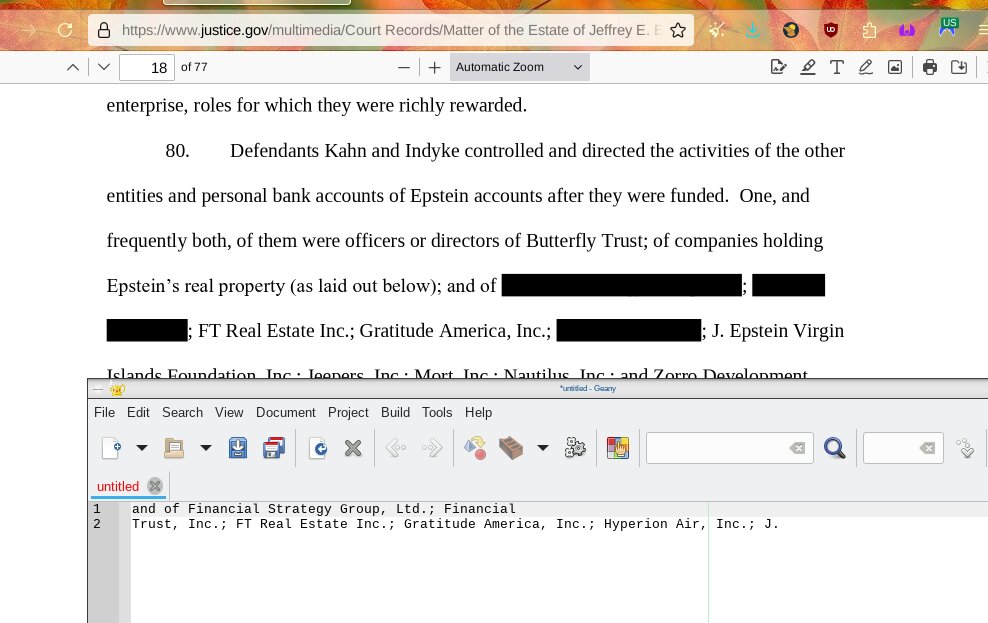
Task: Print the PDF document
Action: point(930,67)
